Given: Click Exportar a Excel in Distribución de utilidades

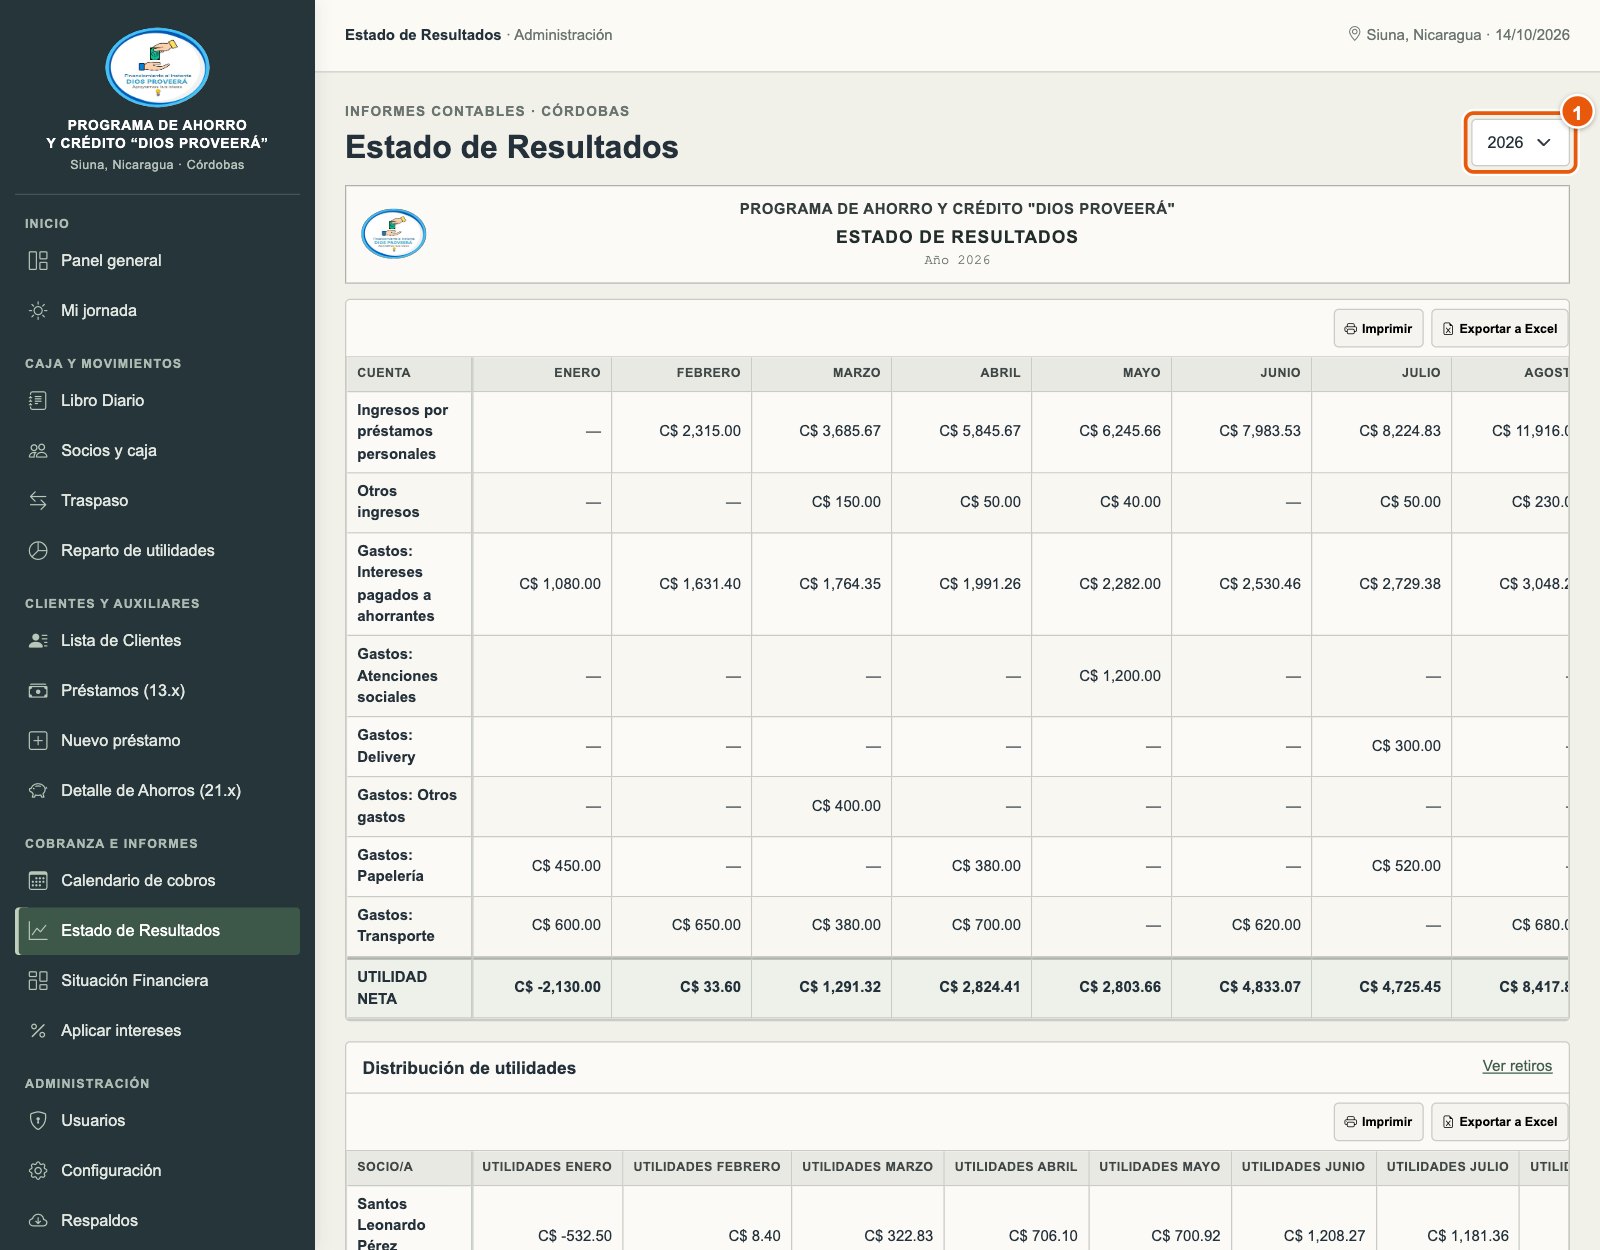Looking at the screenshot, I should pos(1499,1122).
